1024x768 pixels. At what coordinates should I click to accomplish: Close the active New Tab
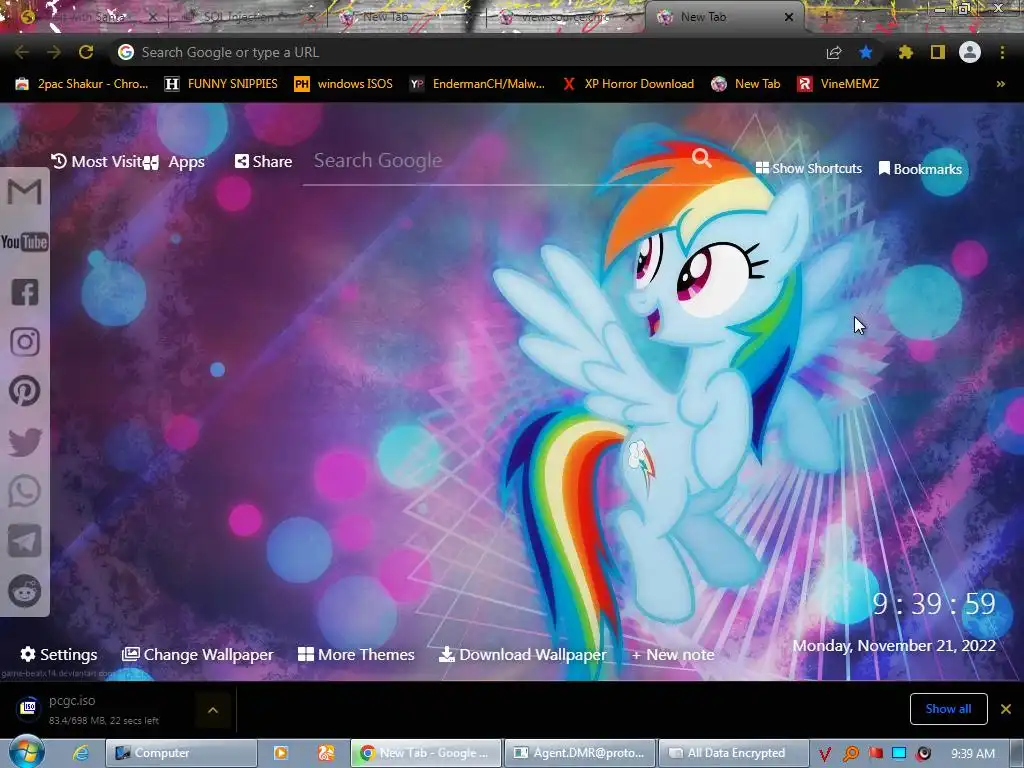789,17
